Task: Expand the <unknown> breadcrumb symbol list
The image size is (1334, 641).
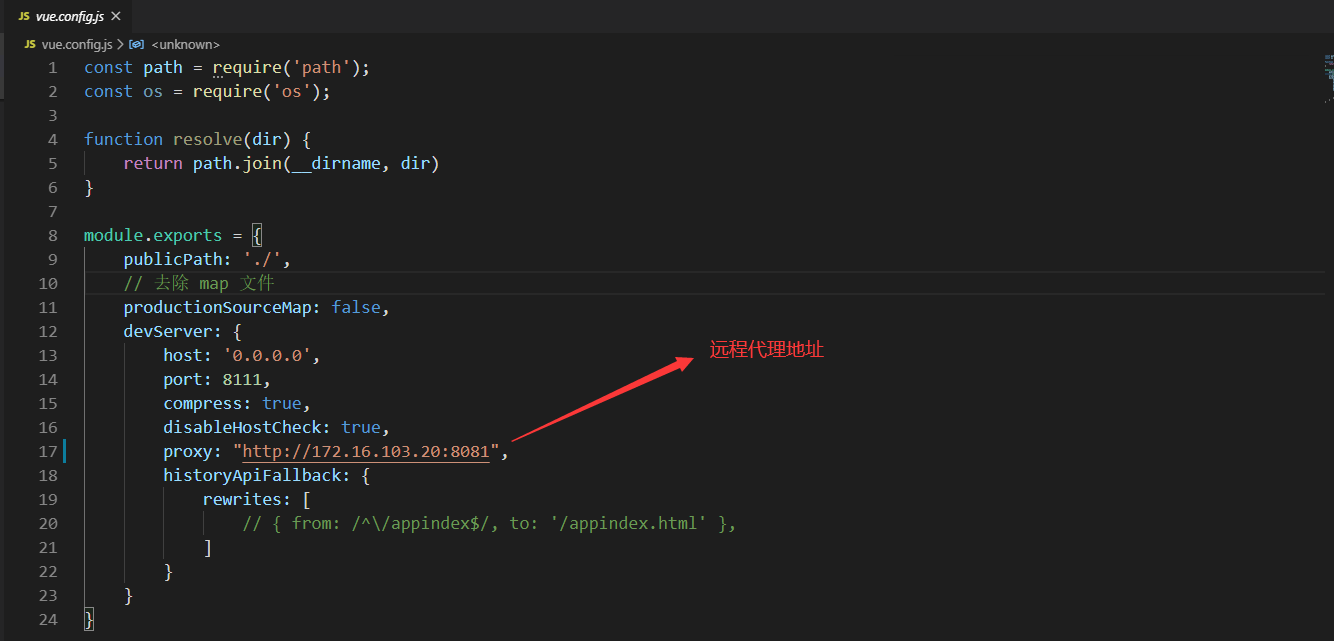Action: [x=185, y=45]
